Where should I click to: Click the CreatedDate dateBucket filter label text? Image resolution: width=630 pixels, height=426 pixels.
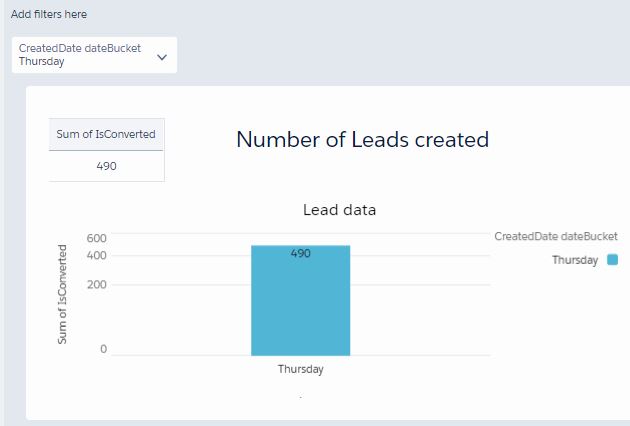tap(80, 48)
